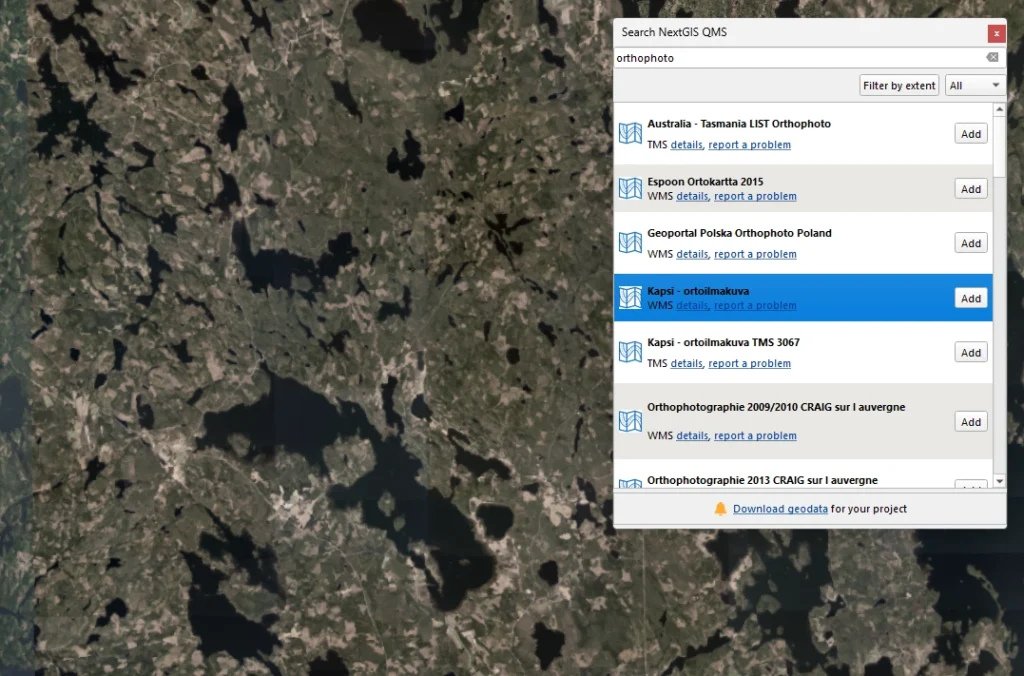Click the map icon beside Espoon Ortokartta 2015
The image size is (1024, 676).
pyautogui.click(x=630, y=189)
